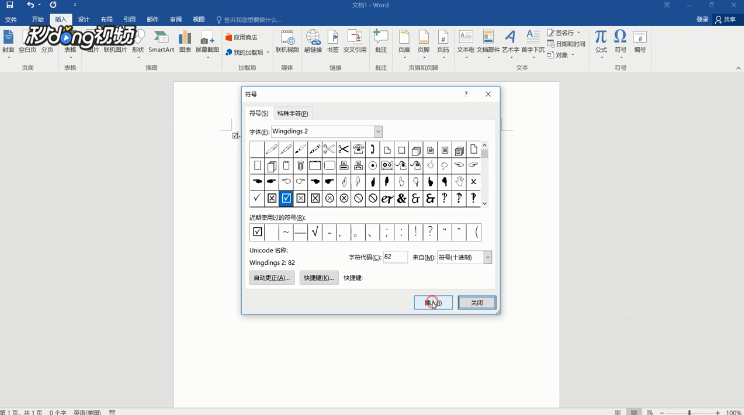The image size is (744, 415).
Task: Open the app store (应用商店)
Action: point(242,37)
